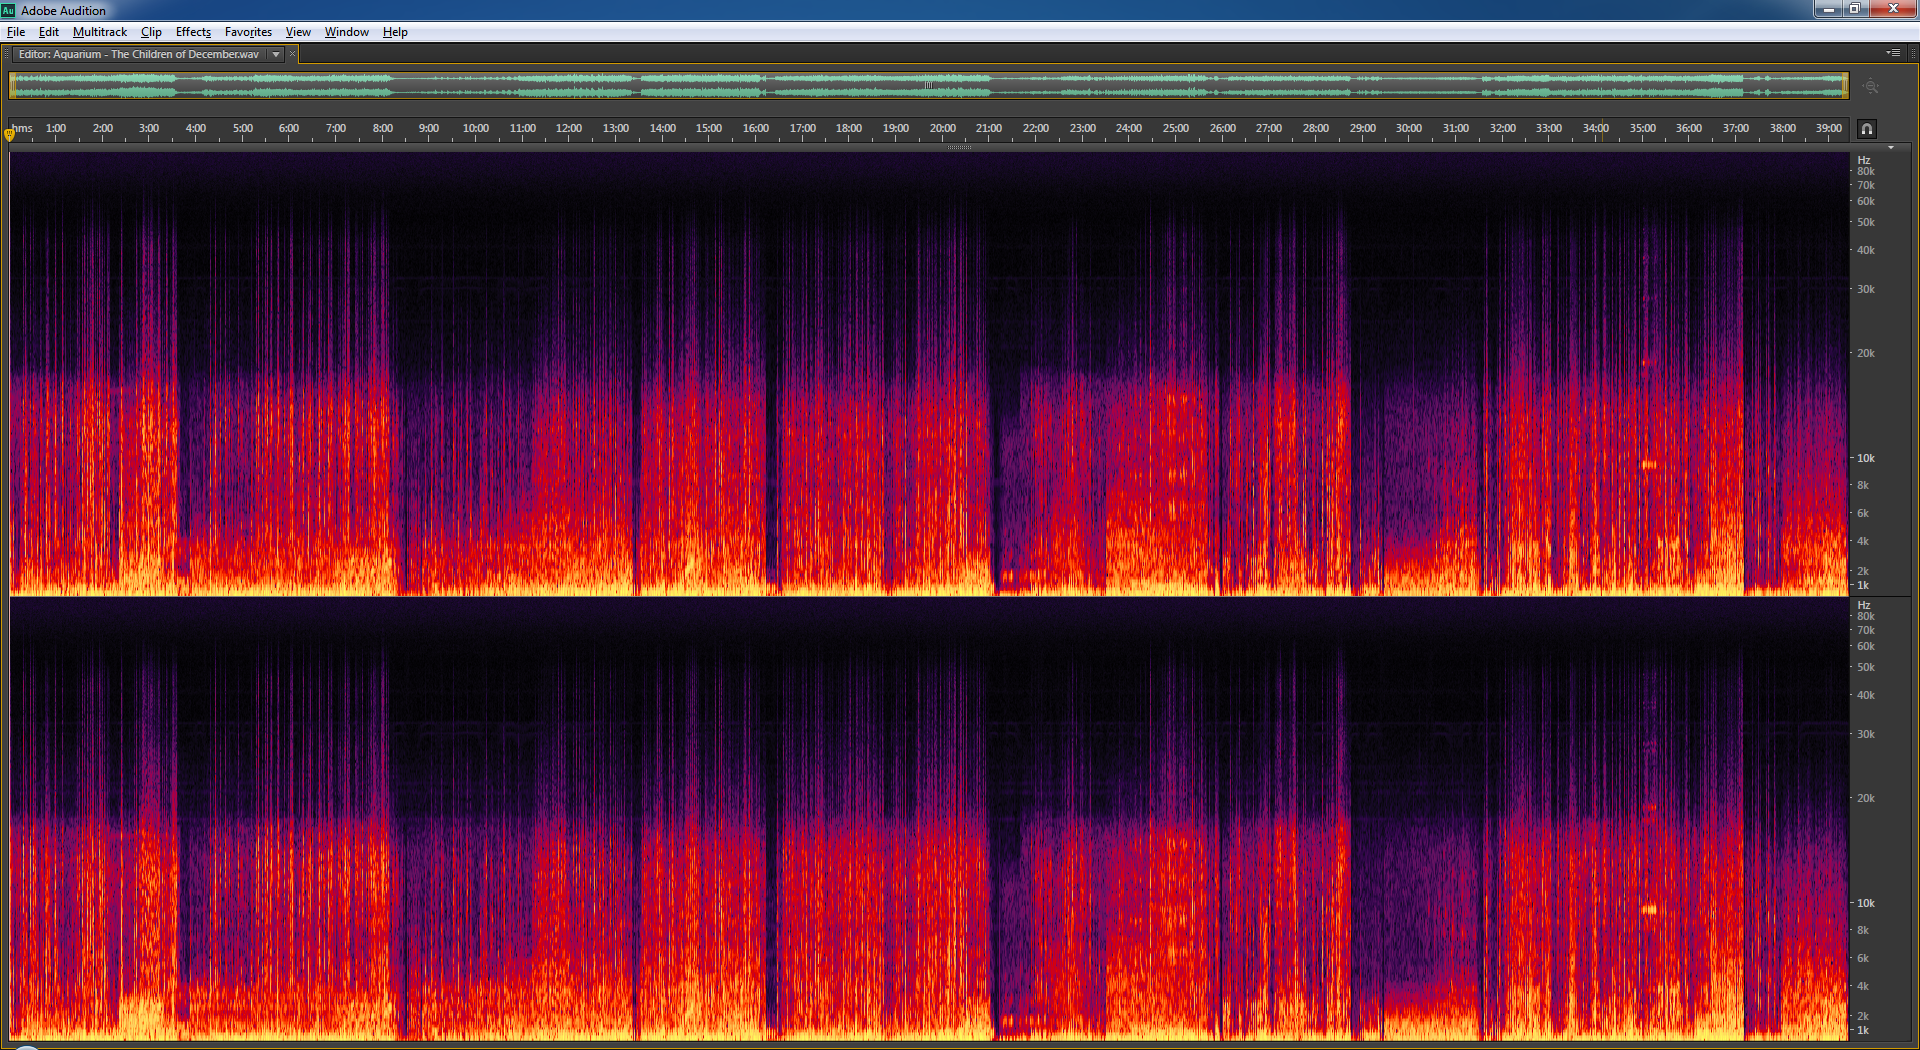The width and height of the screenshot is (1920, 1050).
Task: Restore down the Adobe Audition window
Action: [x=1853, y=9]
